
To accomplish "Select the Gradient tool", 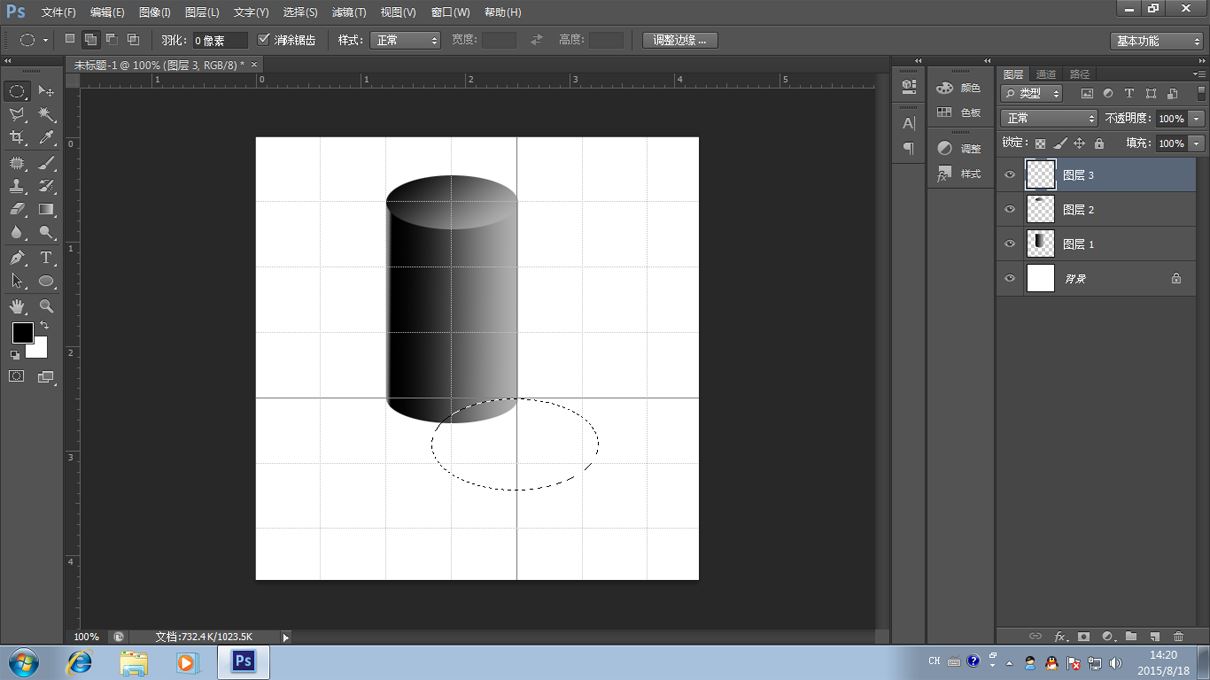I will [x=46, y=210].
